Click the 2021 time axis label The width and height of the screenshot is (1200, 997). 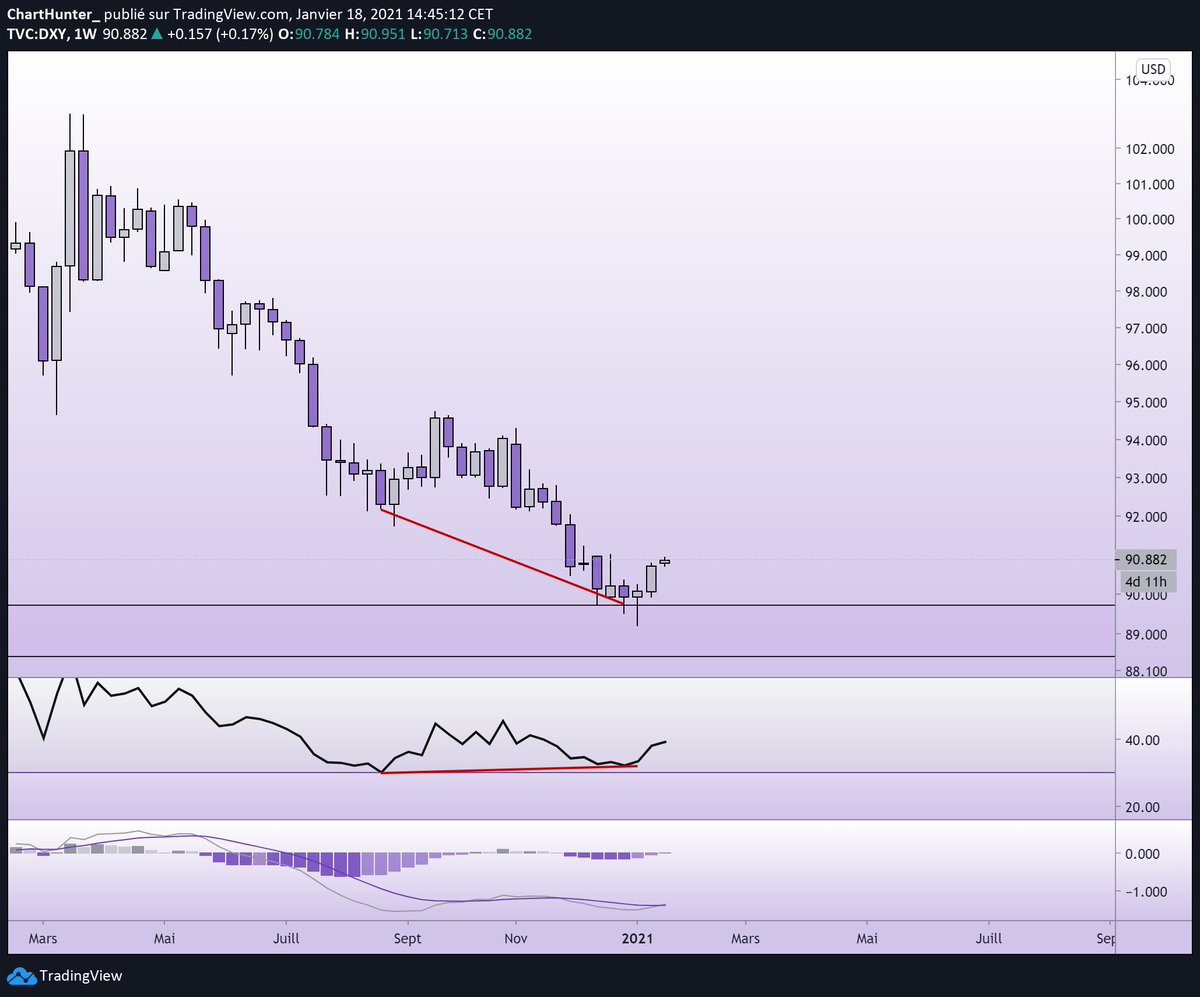pyautogui.click(x=637, y=939)
